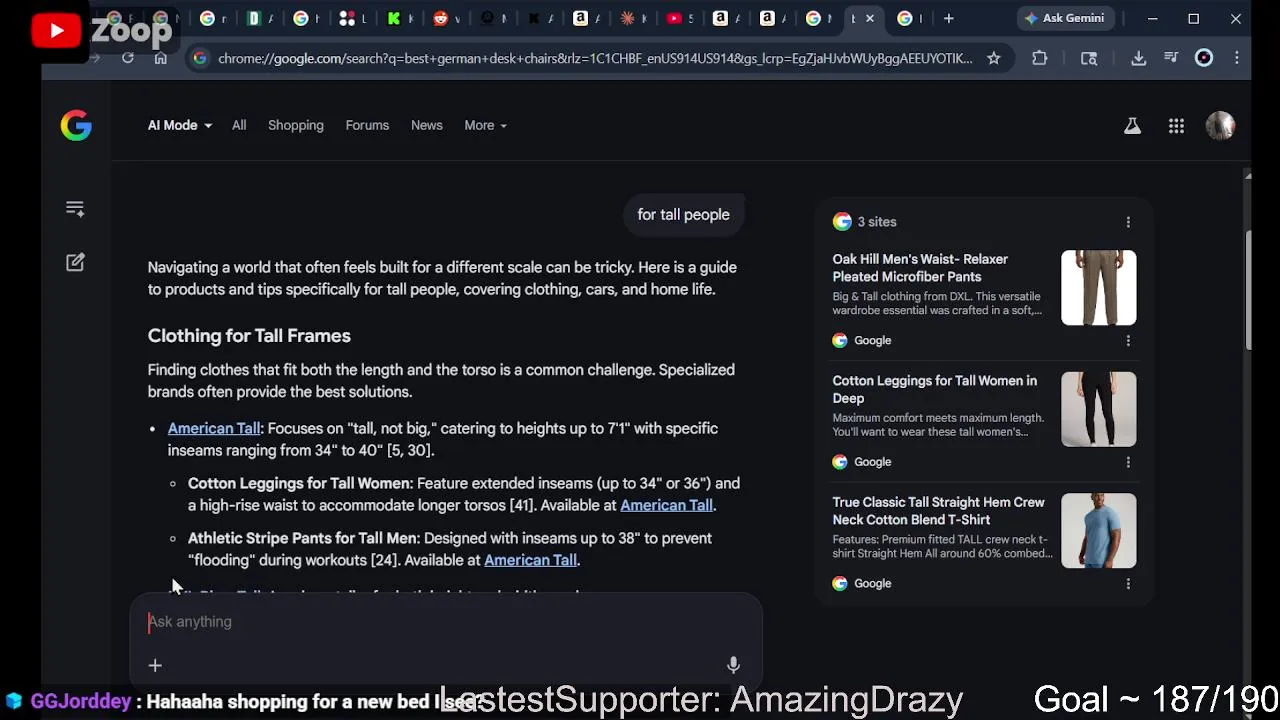
Task: Open the Downloads arrow icon
Action: (1138, 58)
